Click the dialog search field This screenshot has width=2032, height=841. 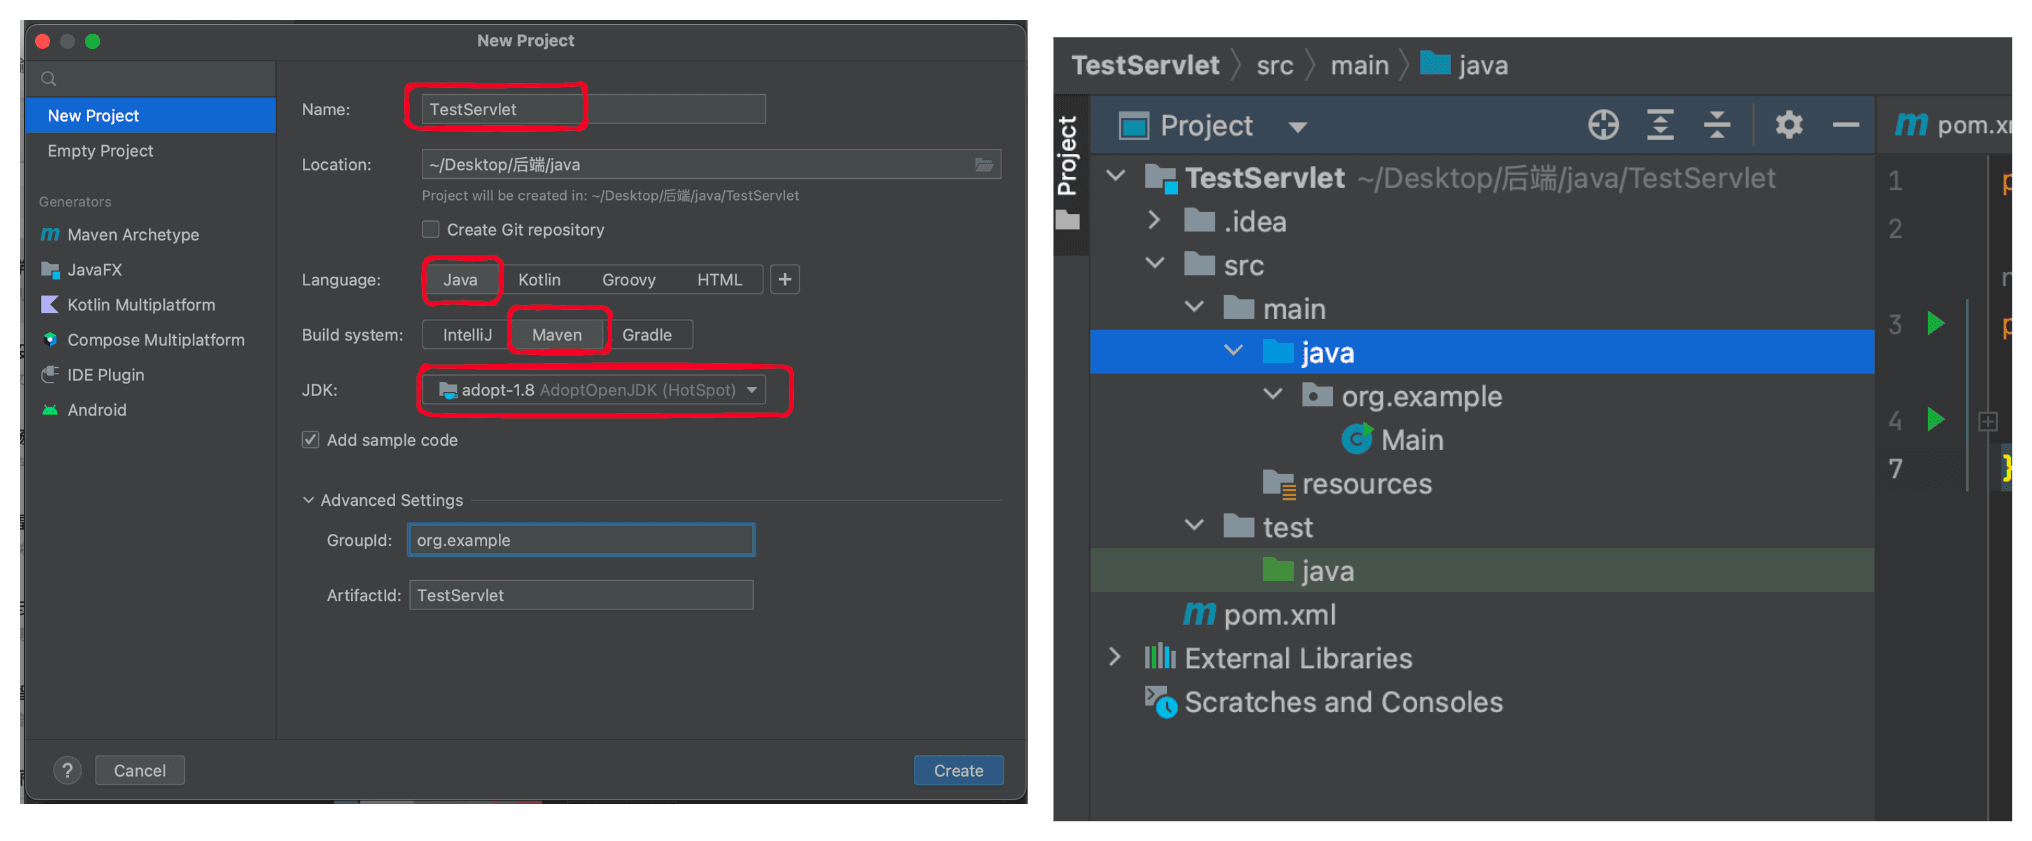tap(150, 78)
